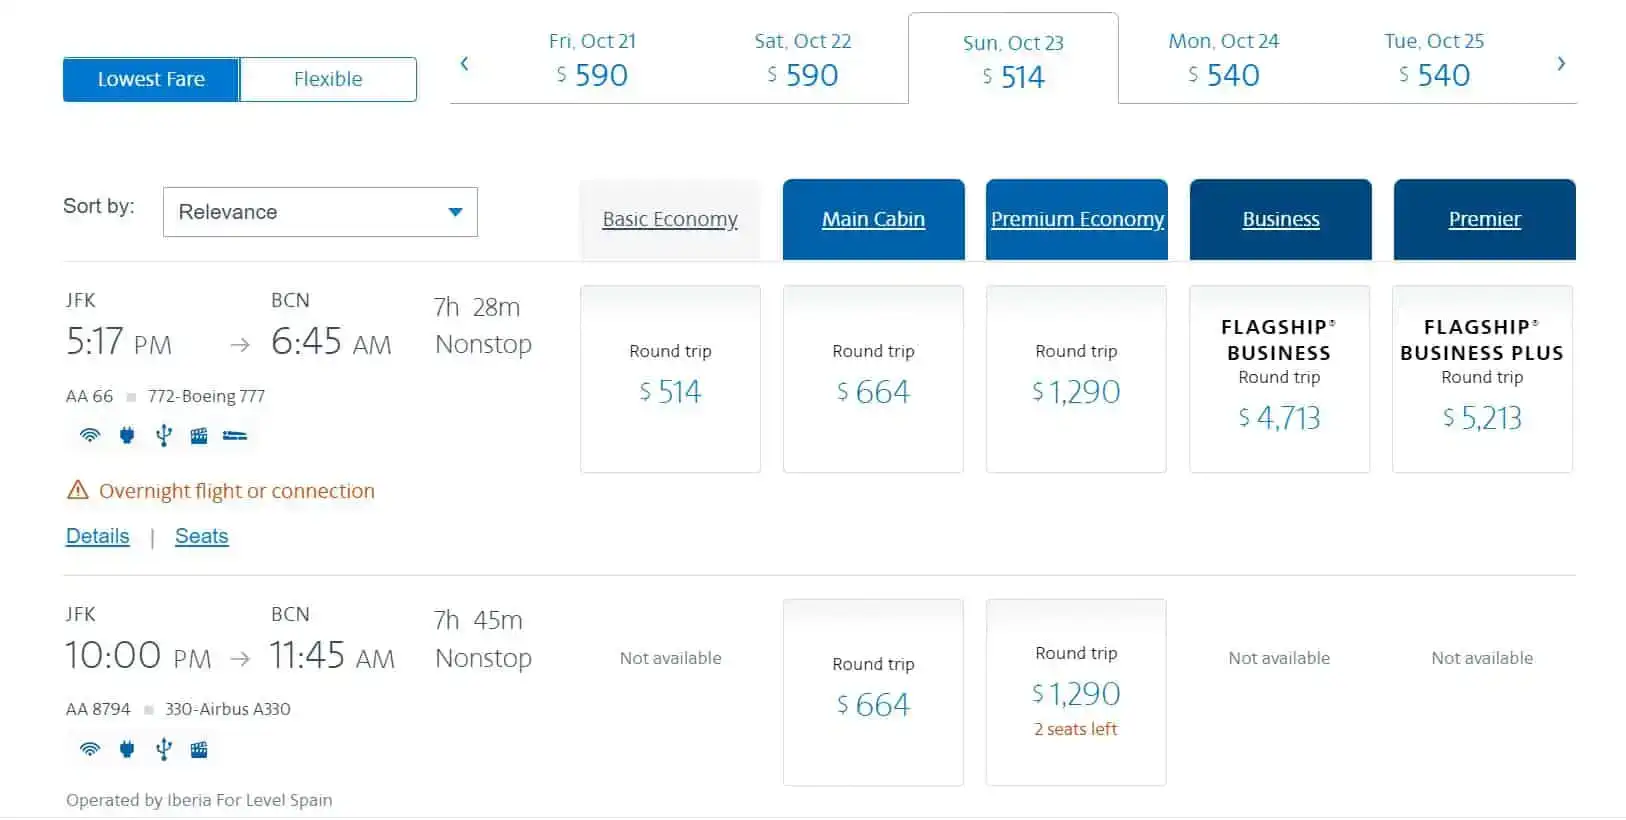The width and height of the screenshot is (1626, 820).
Task: Click the power outlet icon for AA 66
Action: (127, 435)
